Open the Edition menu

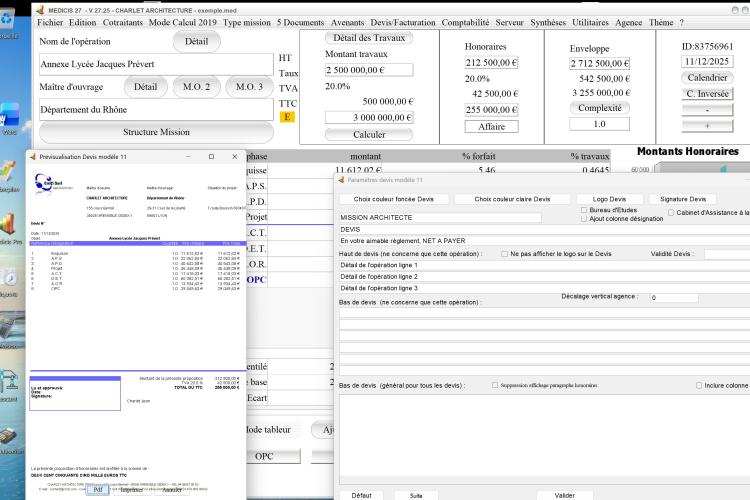[82, 22]
